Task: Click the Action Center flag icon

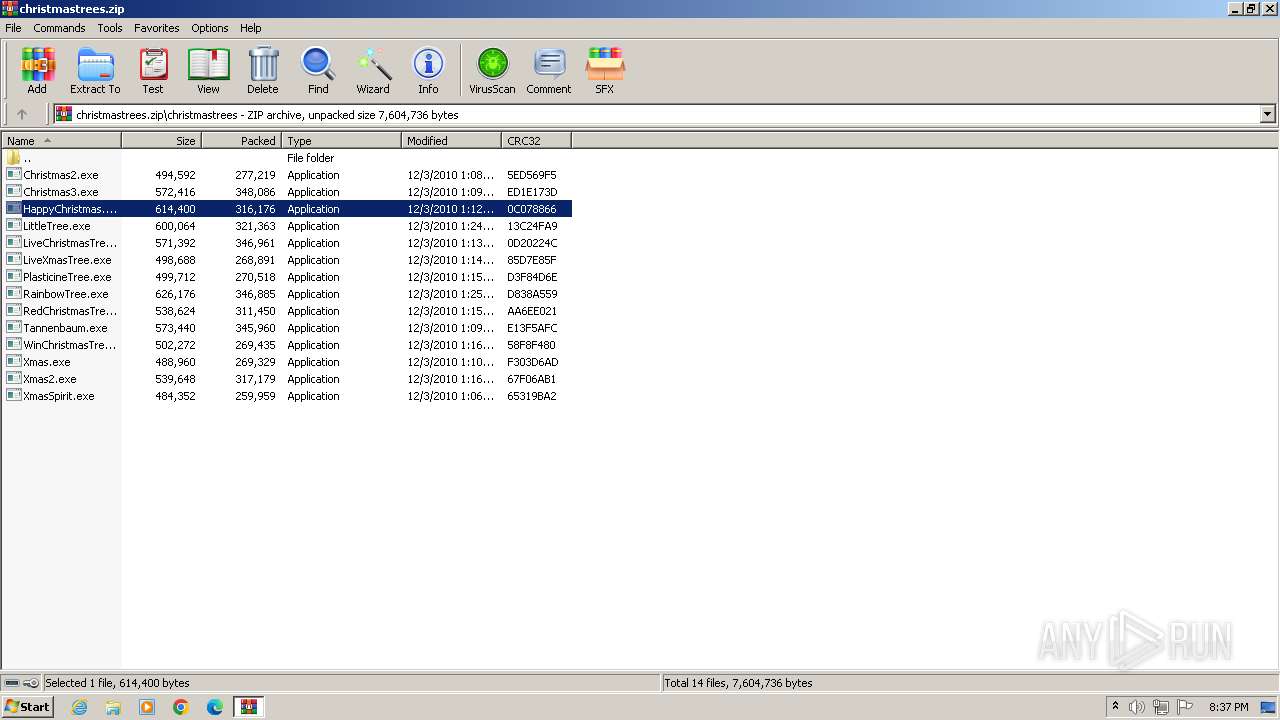Action: pos(1185,707)
